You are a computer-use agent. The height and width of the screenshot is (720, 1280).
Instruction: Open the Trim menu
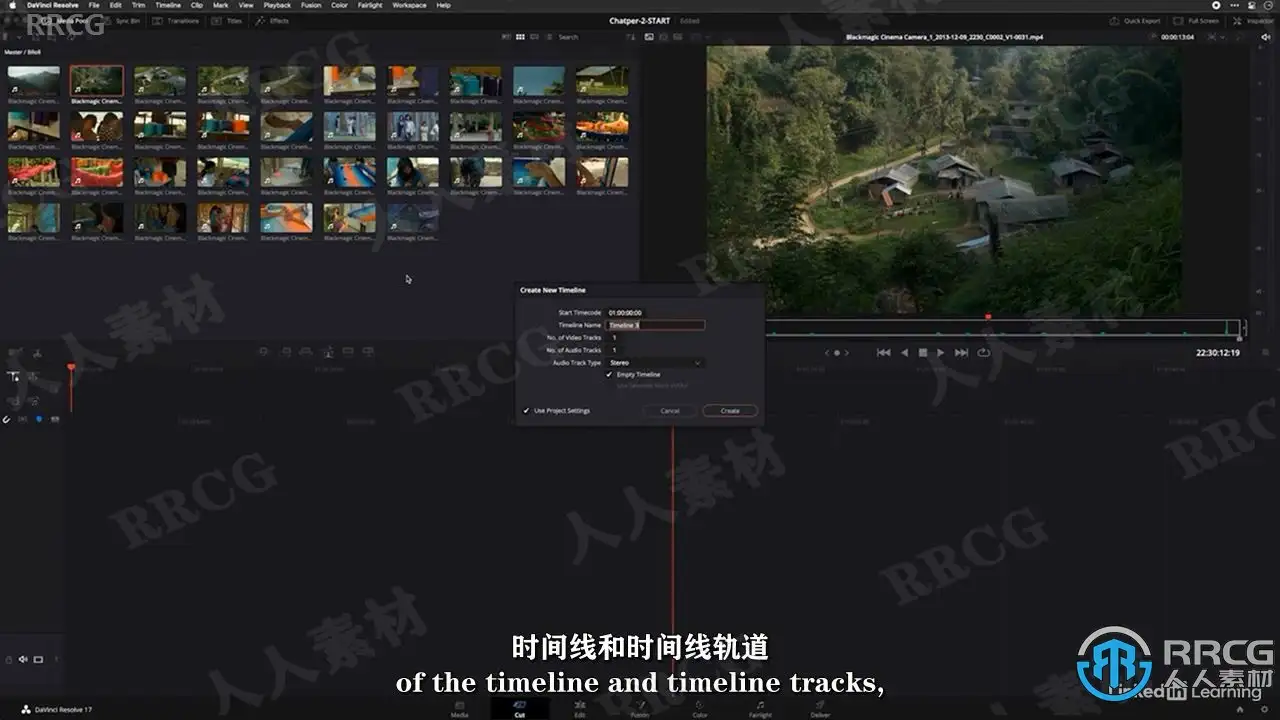[139, 5]
